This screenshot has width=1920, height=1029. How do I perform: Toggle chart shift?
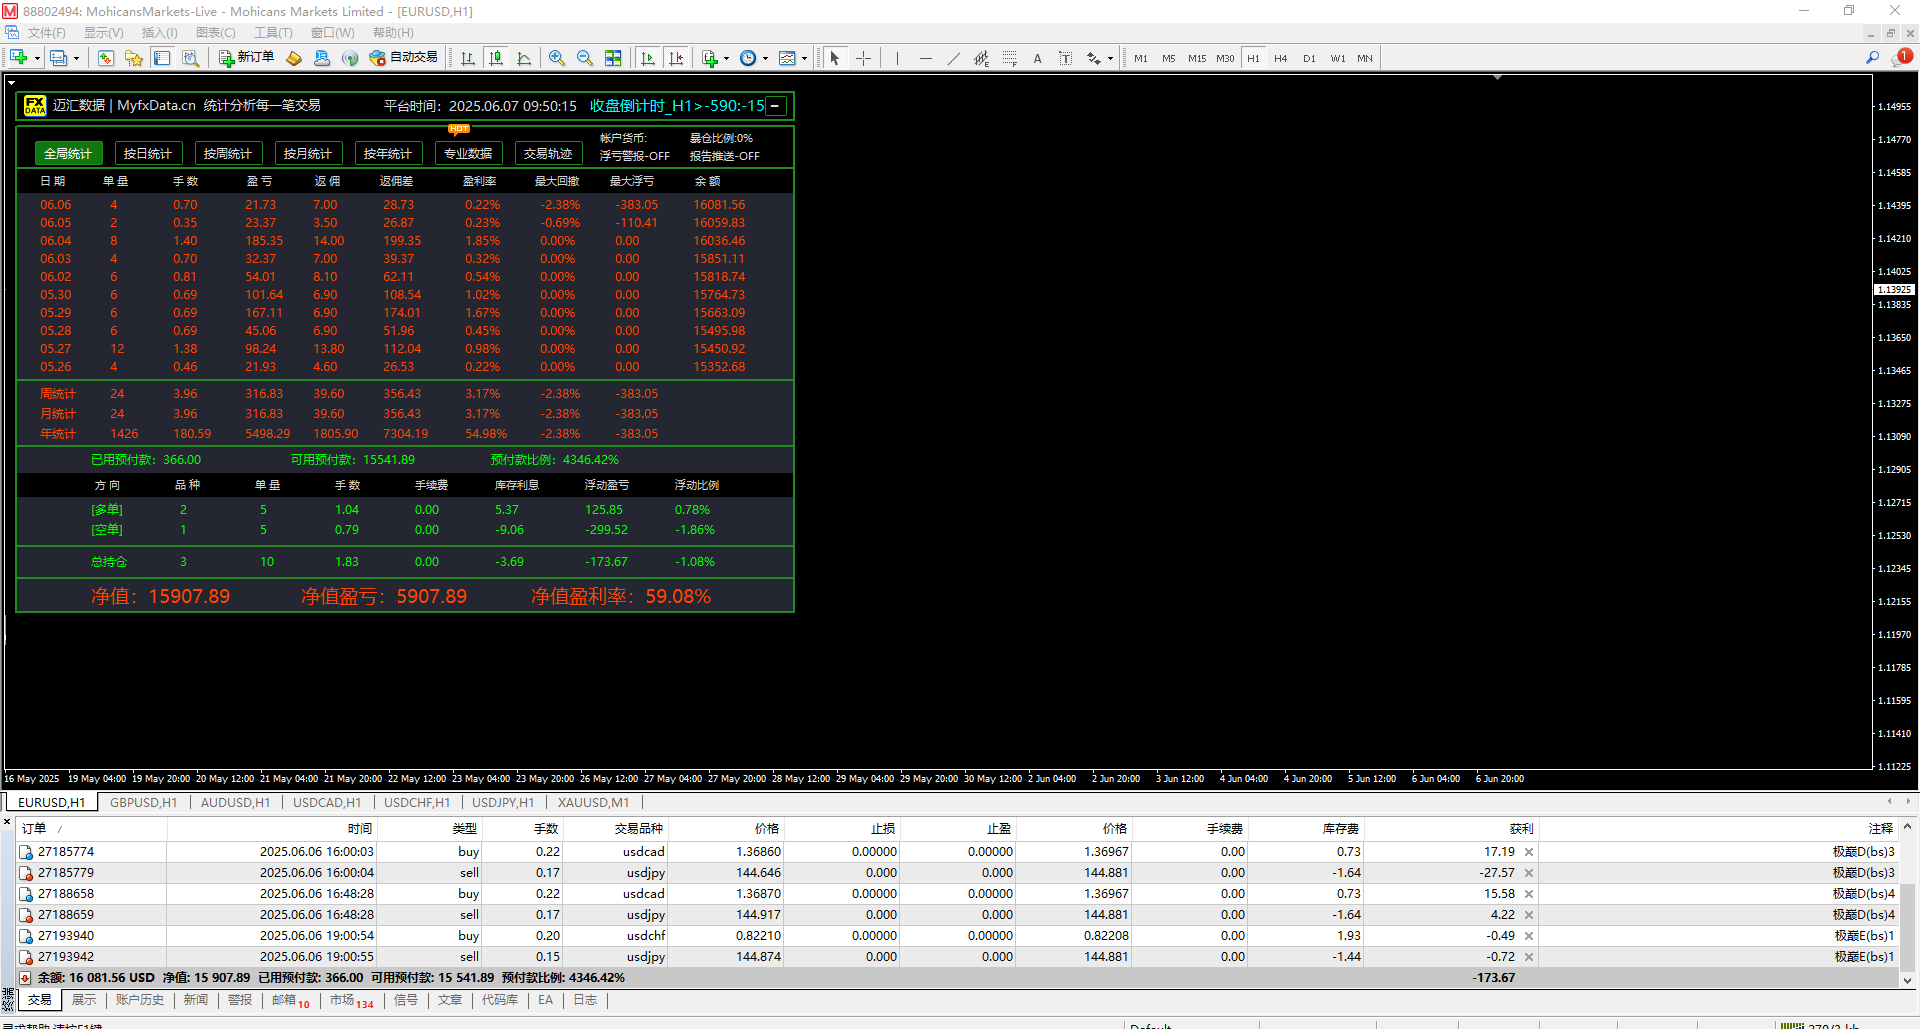pyautogui.click(x=676, y=58)
